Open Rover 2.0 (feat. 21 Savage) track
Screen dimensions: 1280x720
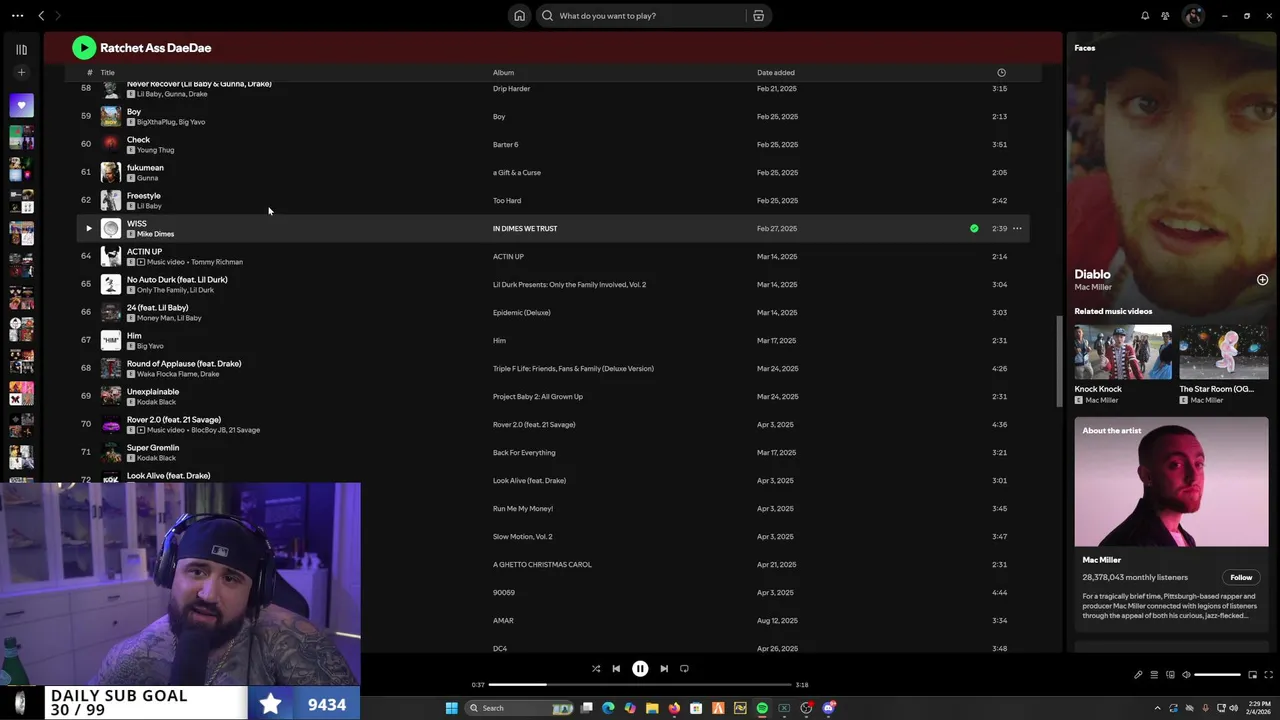(174, 420)
